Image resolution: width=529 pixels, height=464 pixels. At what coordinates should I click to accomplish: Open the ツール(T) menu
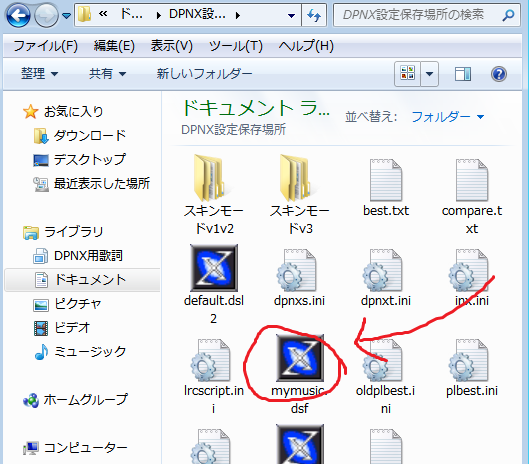[x=236, y=46]
